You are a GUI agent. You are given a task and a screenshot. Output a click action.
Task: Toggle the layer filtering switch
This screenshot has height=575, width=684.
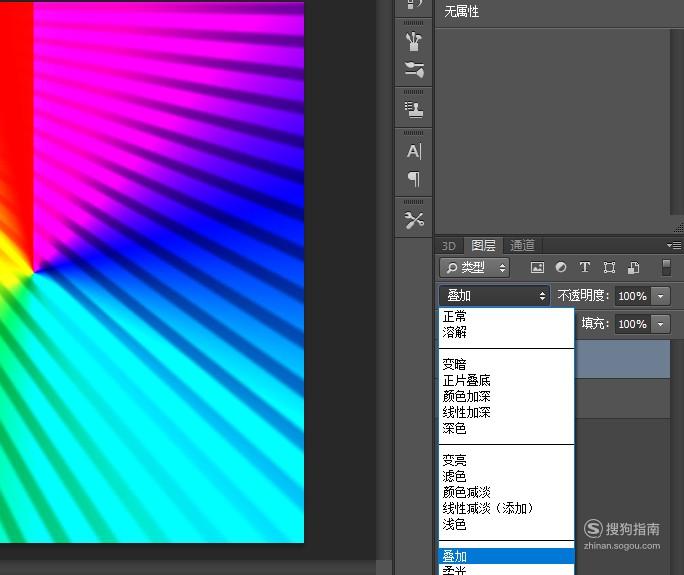tap(666, 267)
